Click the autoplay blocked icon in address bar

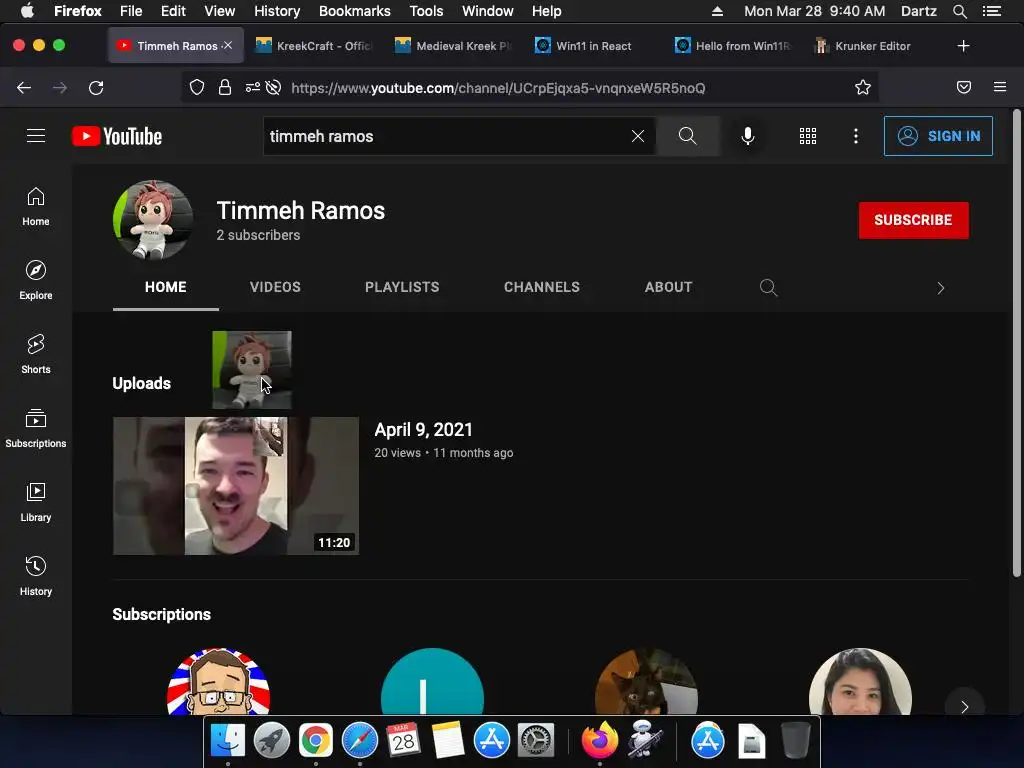click(x=274, y=88)
